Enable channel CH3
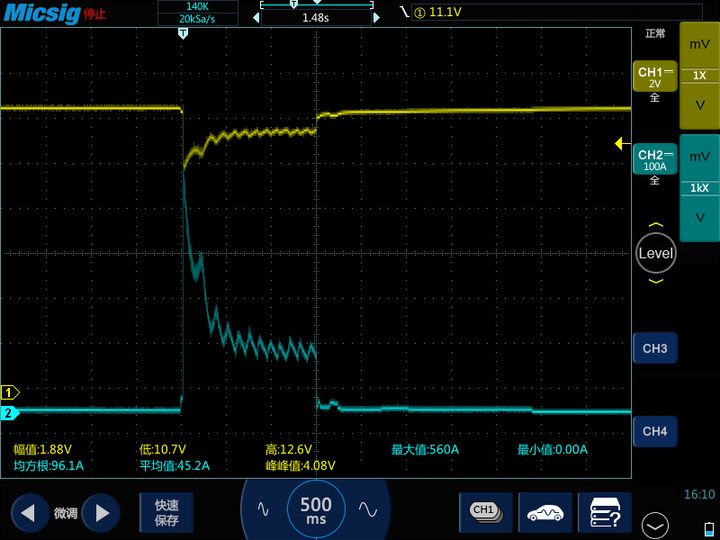 [655, 349]
